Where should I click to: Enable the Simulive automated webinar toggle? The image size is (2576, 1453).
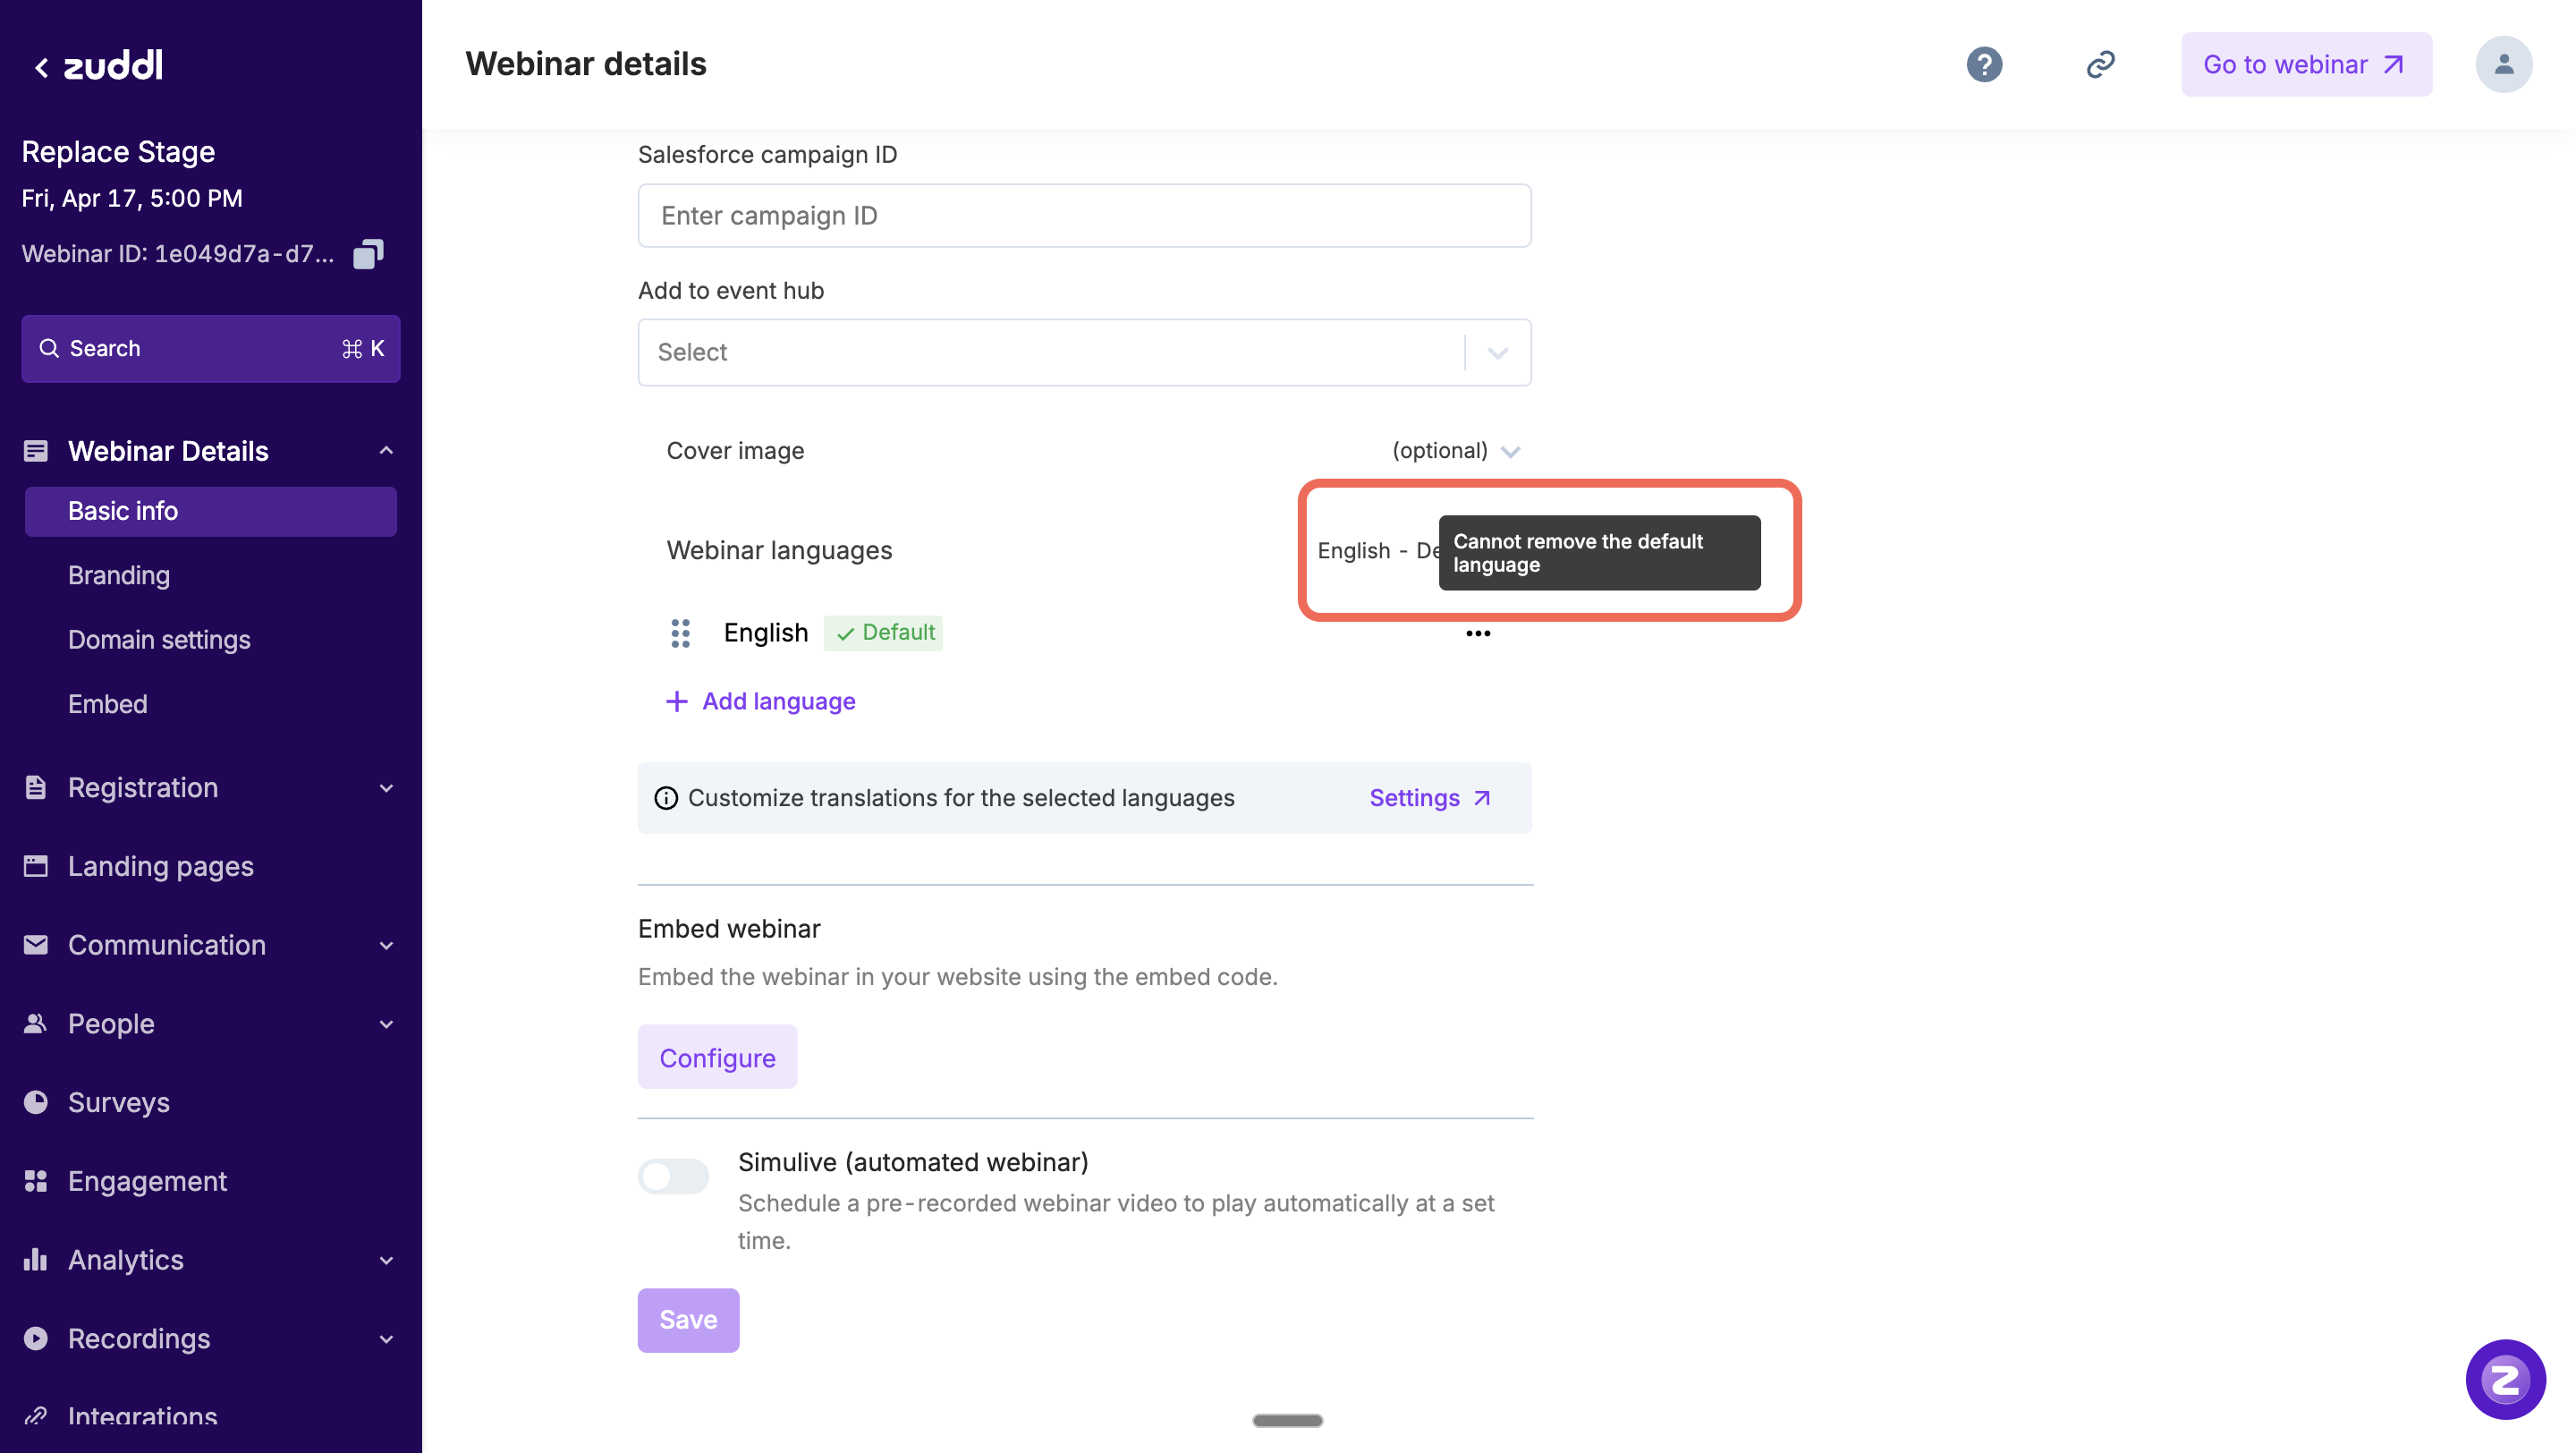click(673, 1176)
